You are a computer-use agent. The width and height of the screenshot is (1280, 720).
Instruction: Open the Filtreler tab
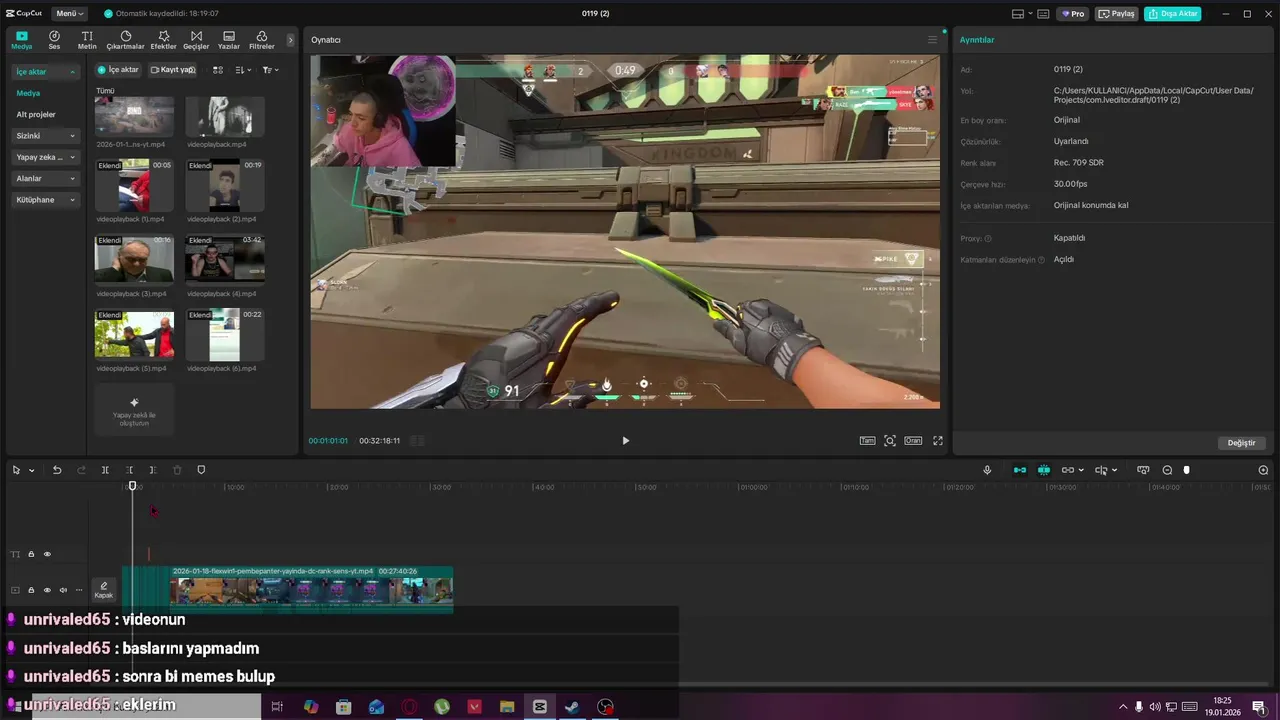coord(261,40)
